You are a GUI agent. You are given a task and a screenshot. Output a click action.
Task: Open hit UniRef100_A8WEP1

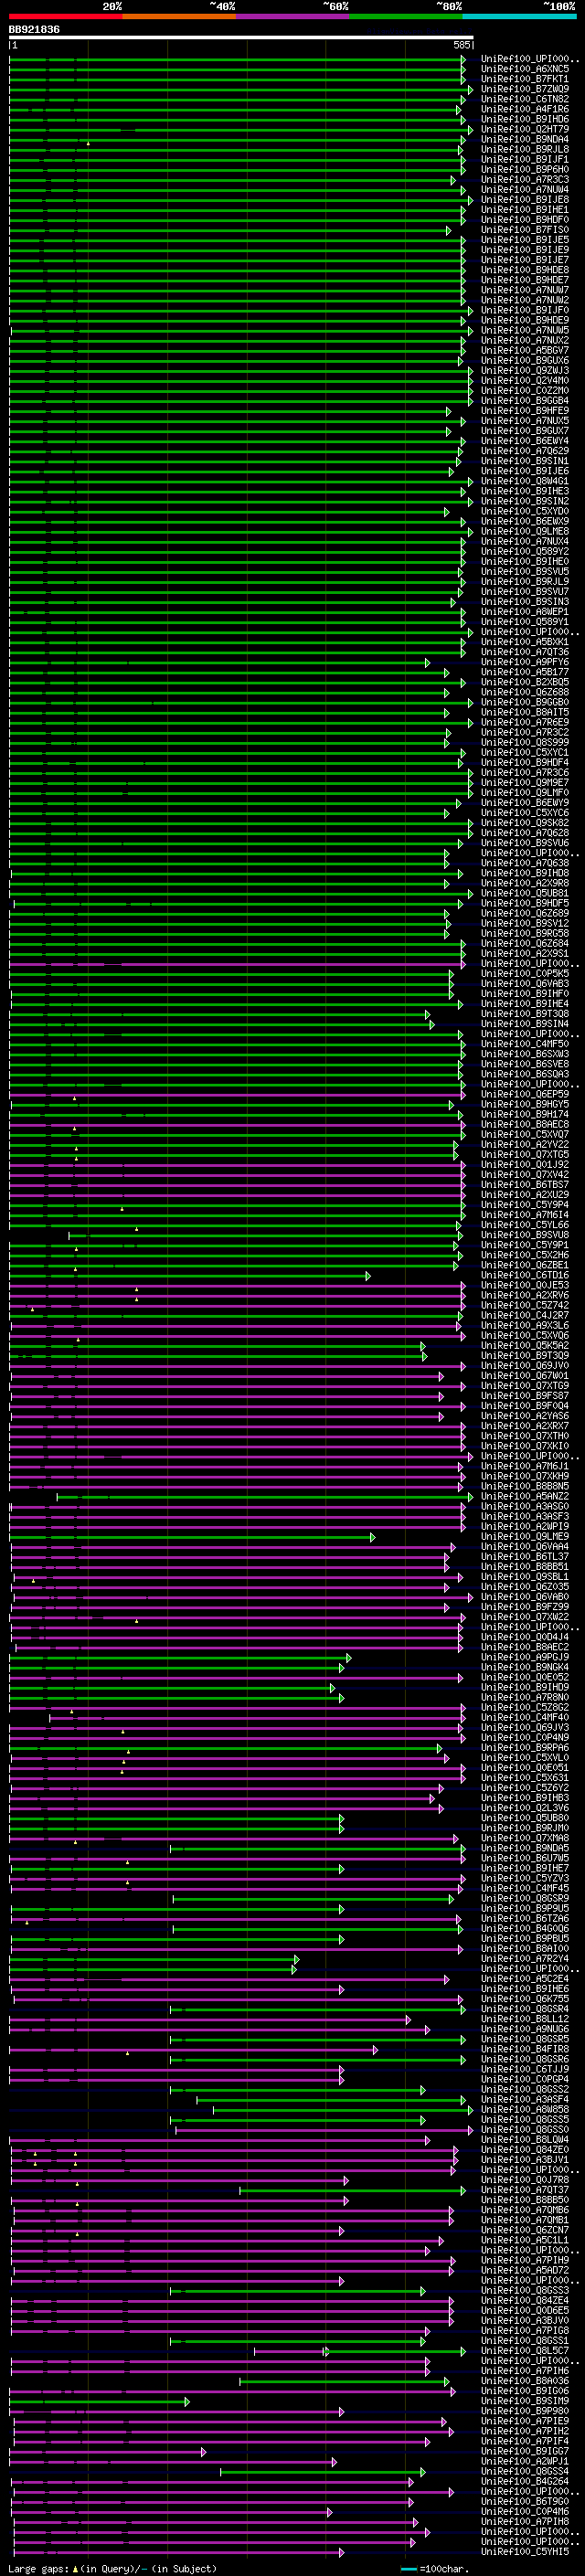(525, 612)
